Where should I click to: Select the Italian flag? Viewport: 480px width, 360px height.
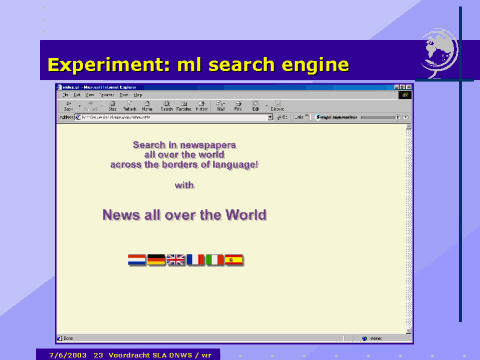(x=215, y=260)
